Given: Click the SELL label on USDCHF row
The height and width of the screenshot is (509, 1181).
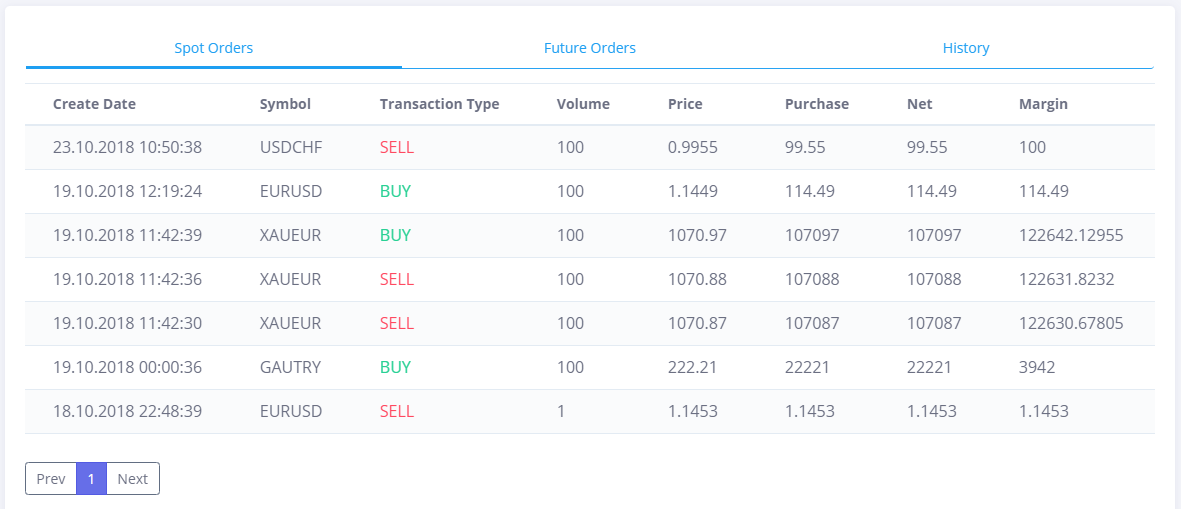Looking at the screenshot, I should point(397,148).
